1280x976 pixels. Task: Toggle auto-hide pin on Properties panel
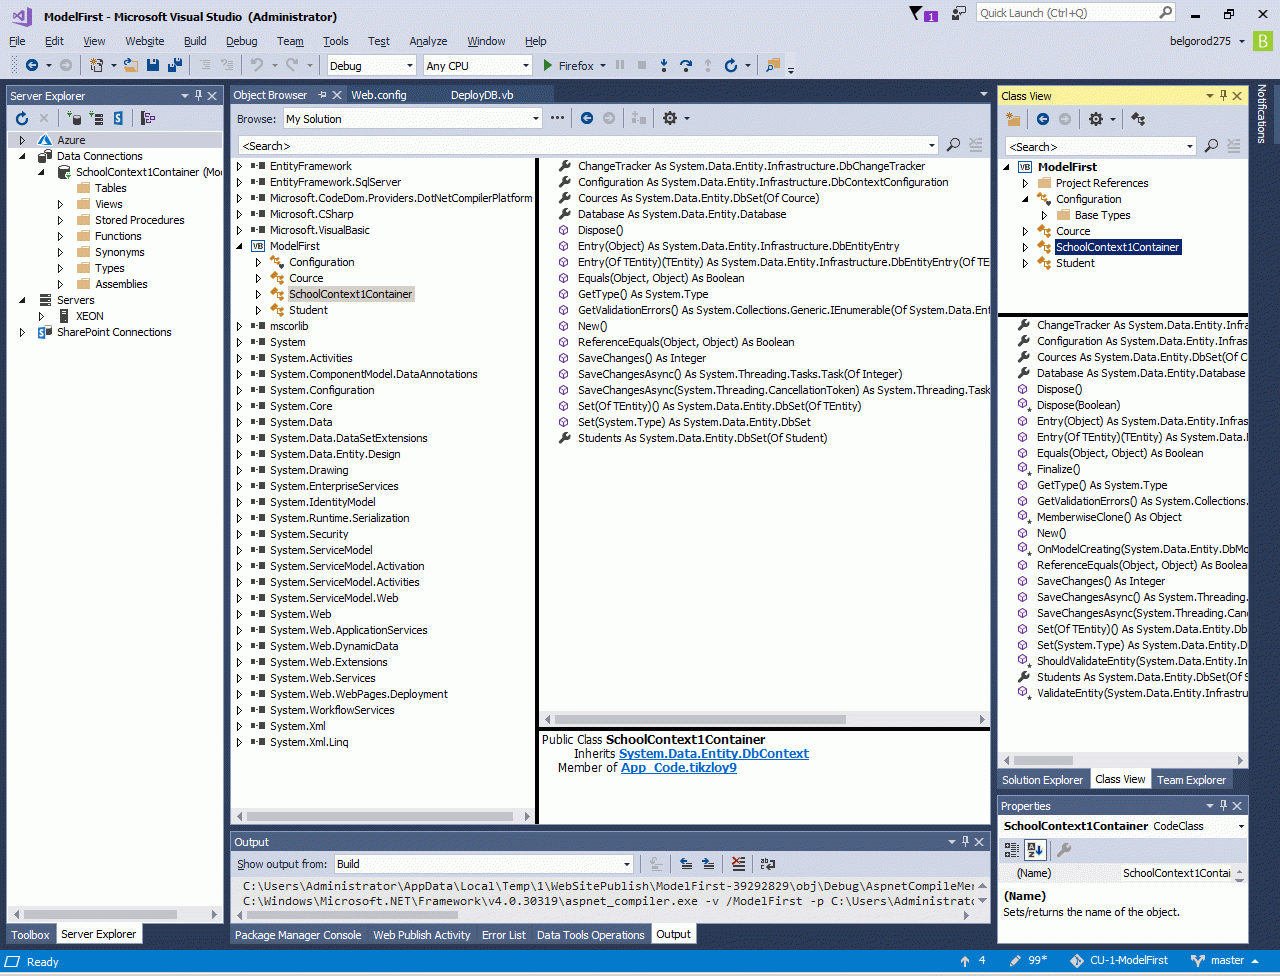[x=1223, y=805]
